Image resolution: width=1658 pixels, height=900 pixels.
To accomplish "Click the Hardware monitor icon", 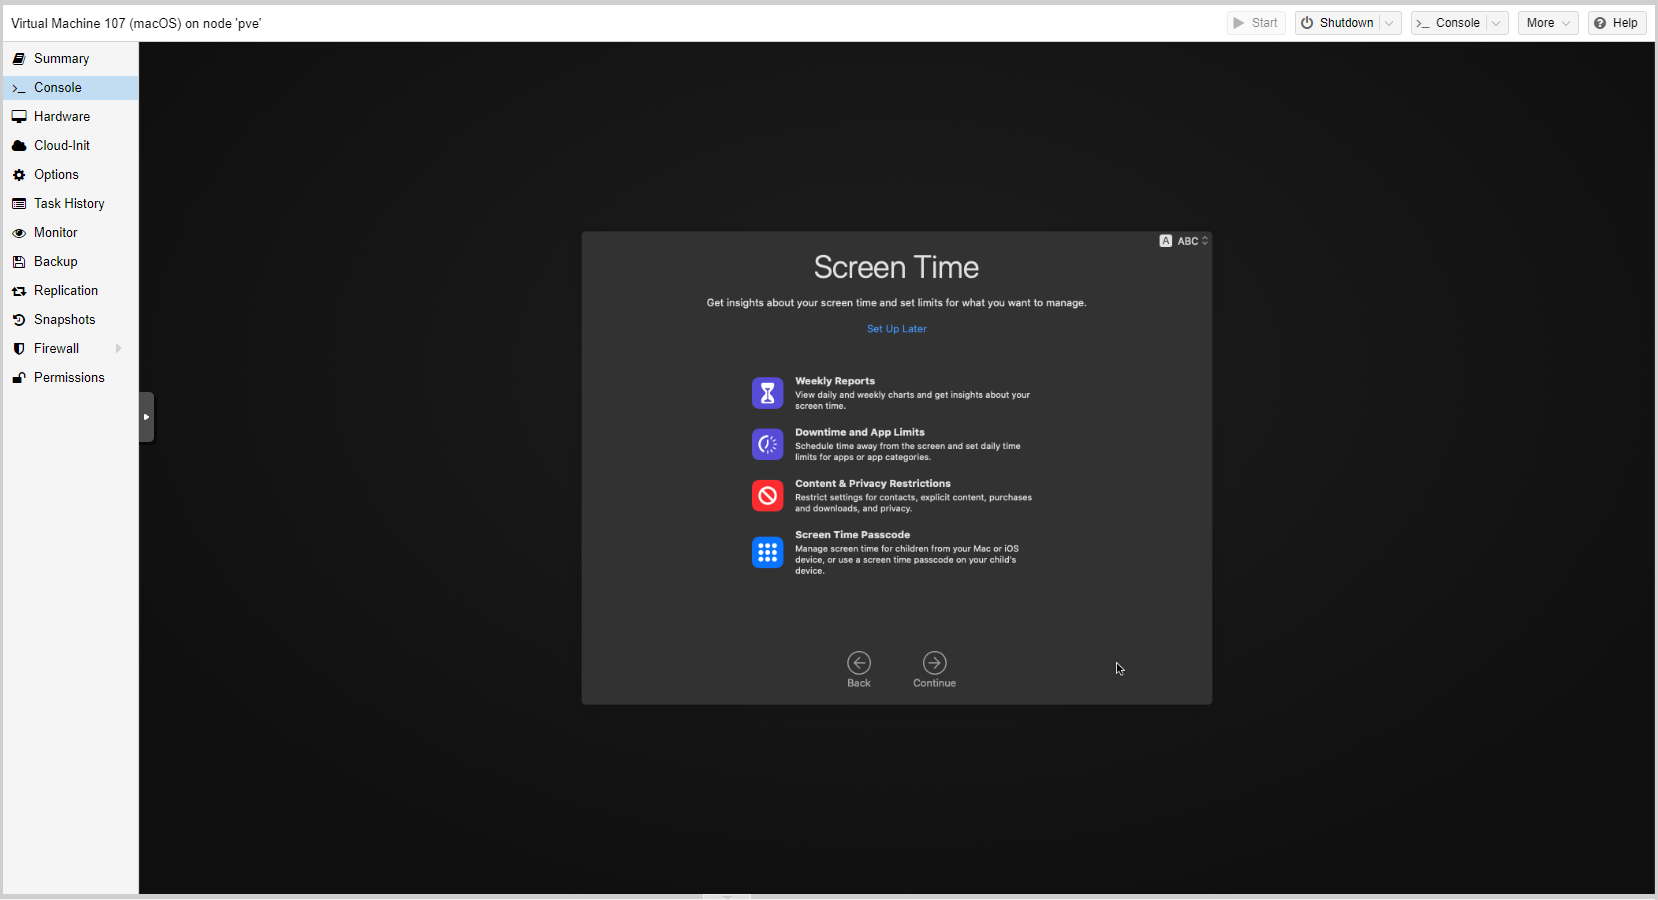I will point(19,117).
